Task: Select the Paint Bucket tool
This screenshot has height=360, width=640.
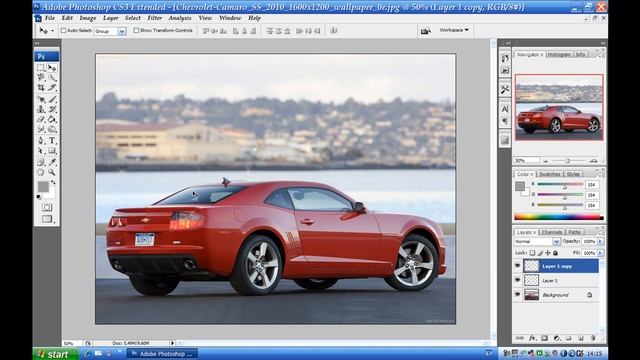Action: pos(52,119)
